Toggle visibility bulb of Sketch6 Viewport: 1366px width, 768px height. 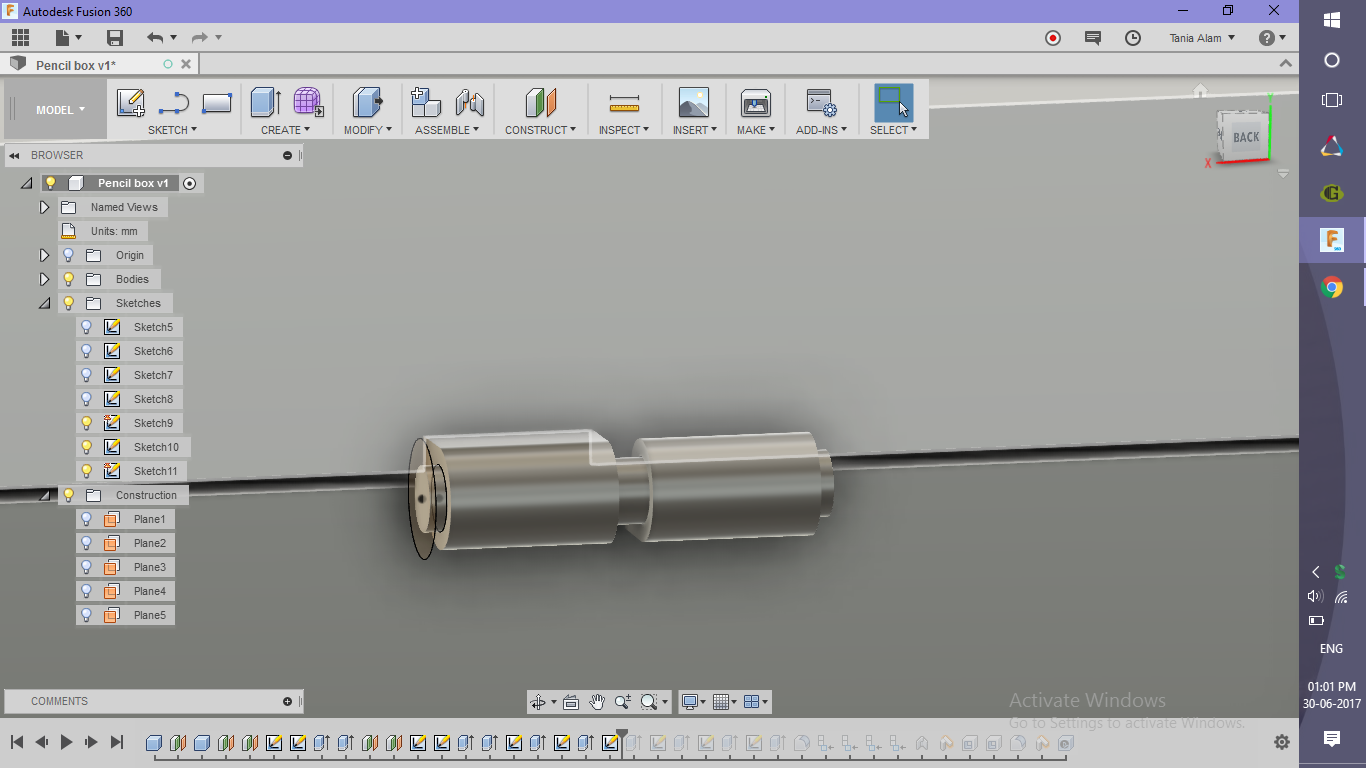click(x=87, y=351)
